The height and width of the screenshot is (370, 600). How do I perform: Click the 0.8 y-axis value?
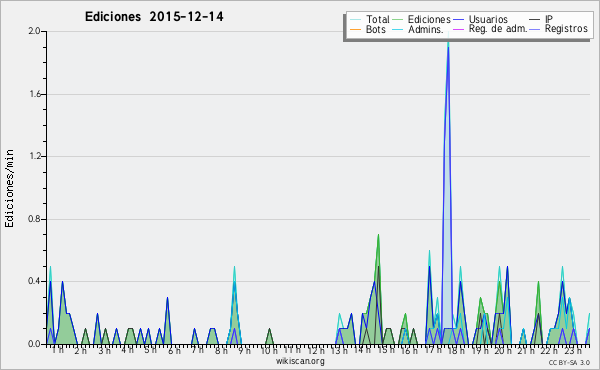point(34,219)
